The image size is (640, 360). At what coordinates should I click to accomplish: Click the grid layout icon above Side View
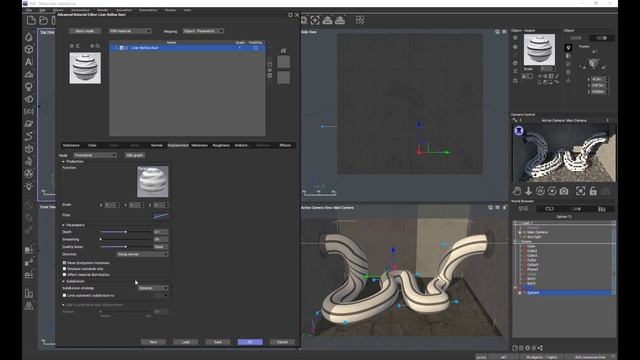click(360, 20)
